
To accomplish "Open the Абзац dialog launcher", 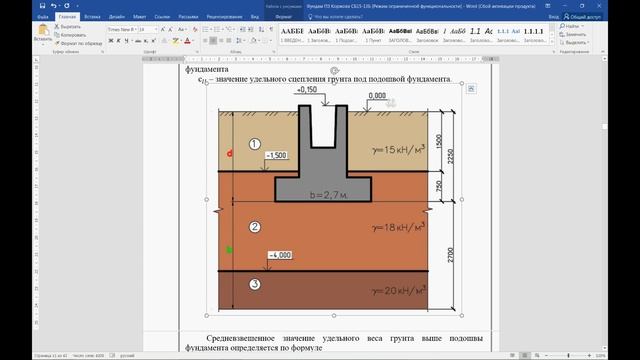I will click(x=273, y=52).
